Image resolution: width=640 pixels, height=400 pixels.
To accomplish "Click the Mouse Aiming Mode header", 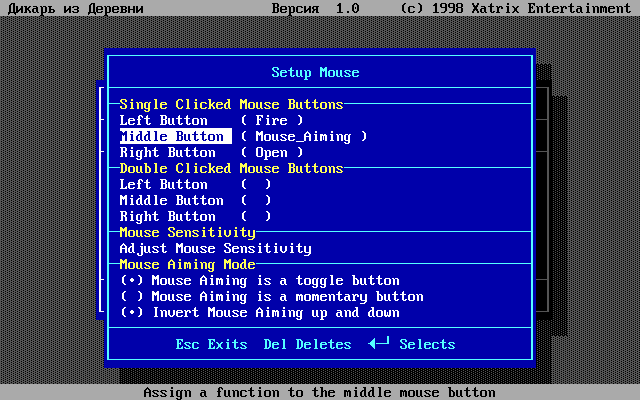I will coord(187,264).
